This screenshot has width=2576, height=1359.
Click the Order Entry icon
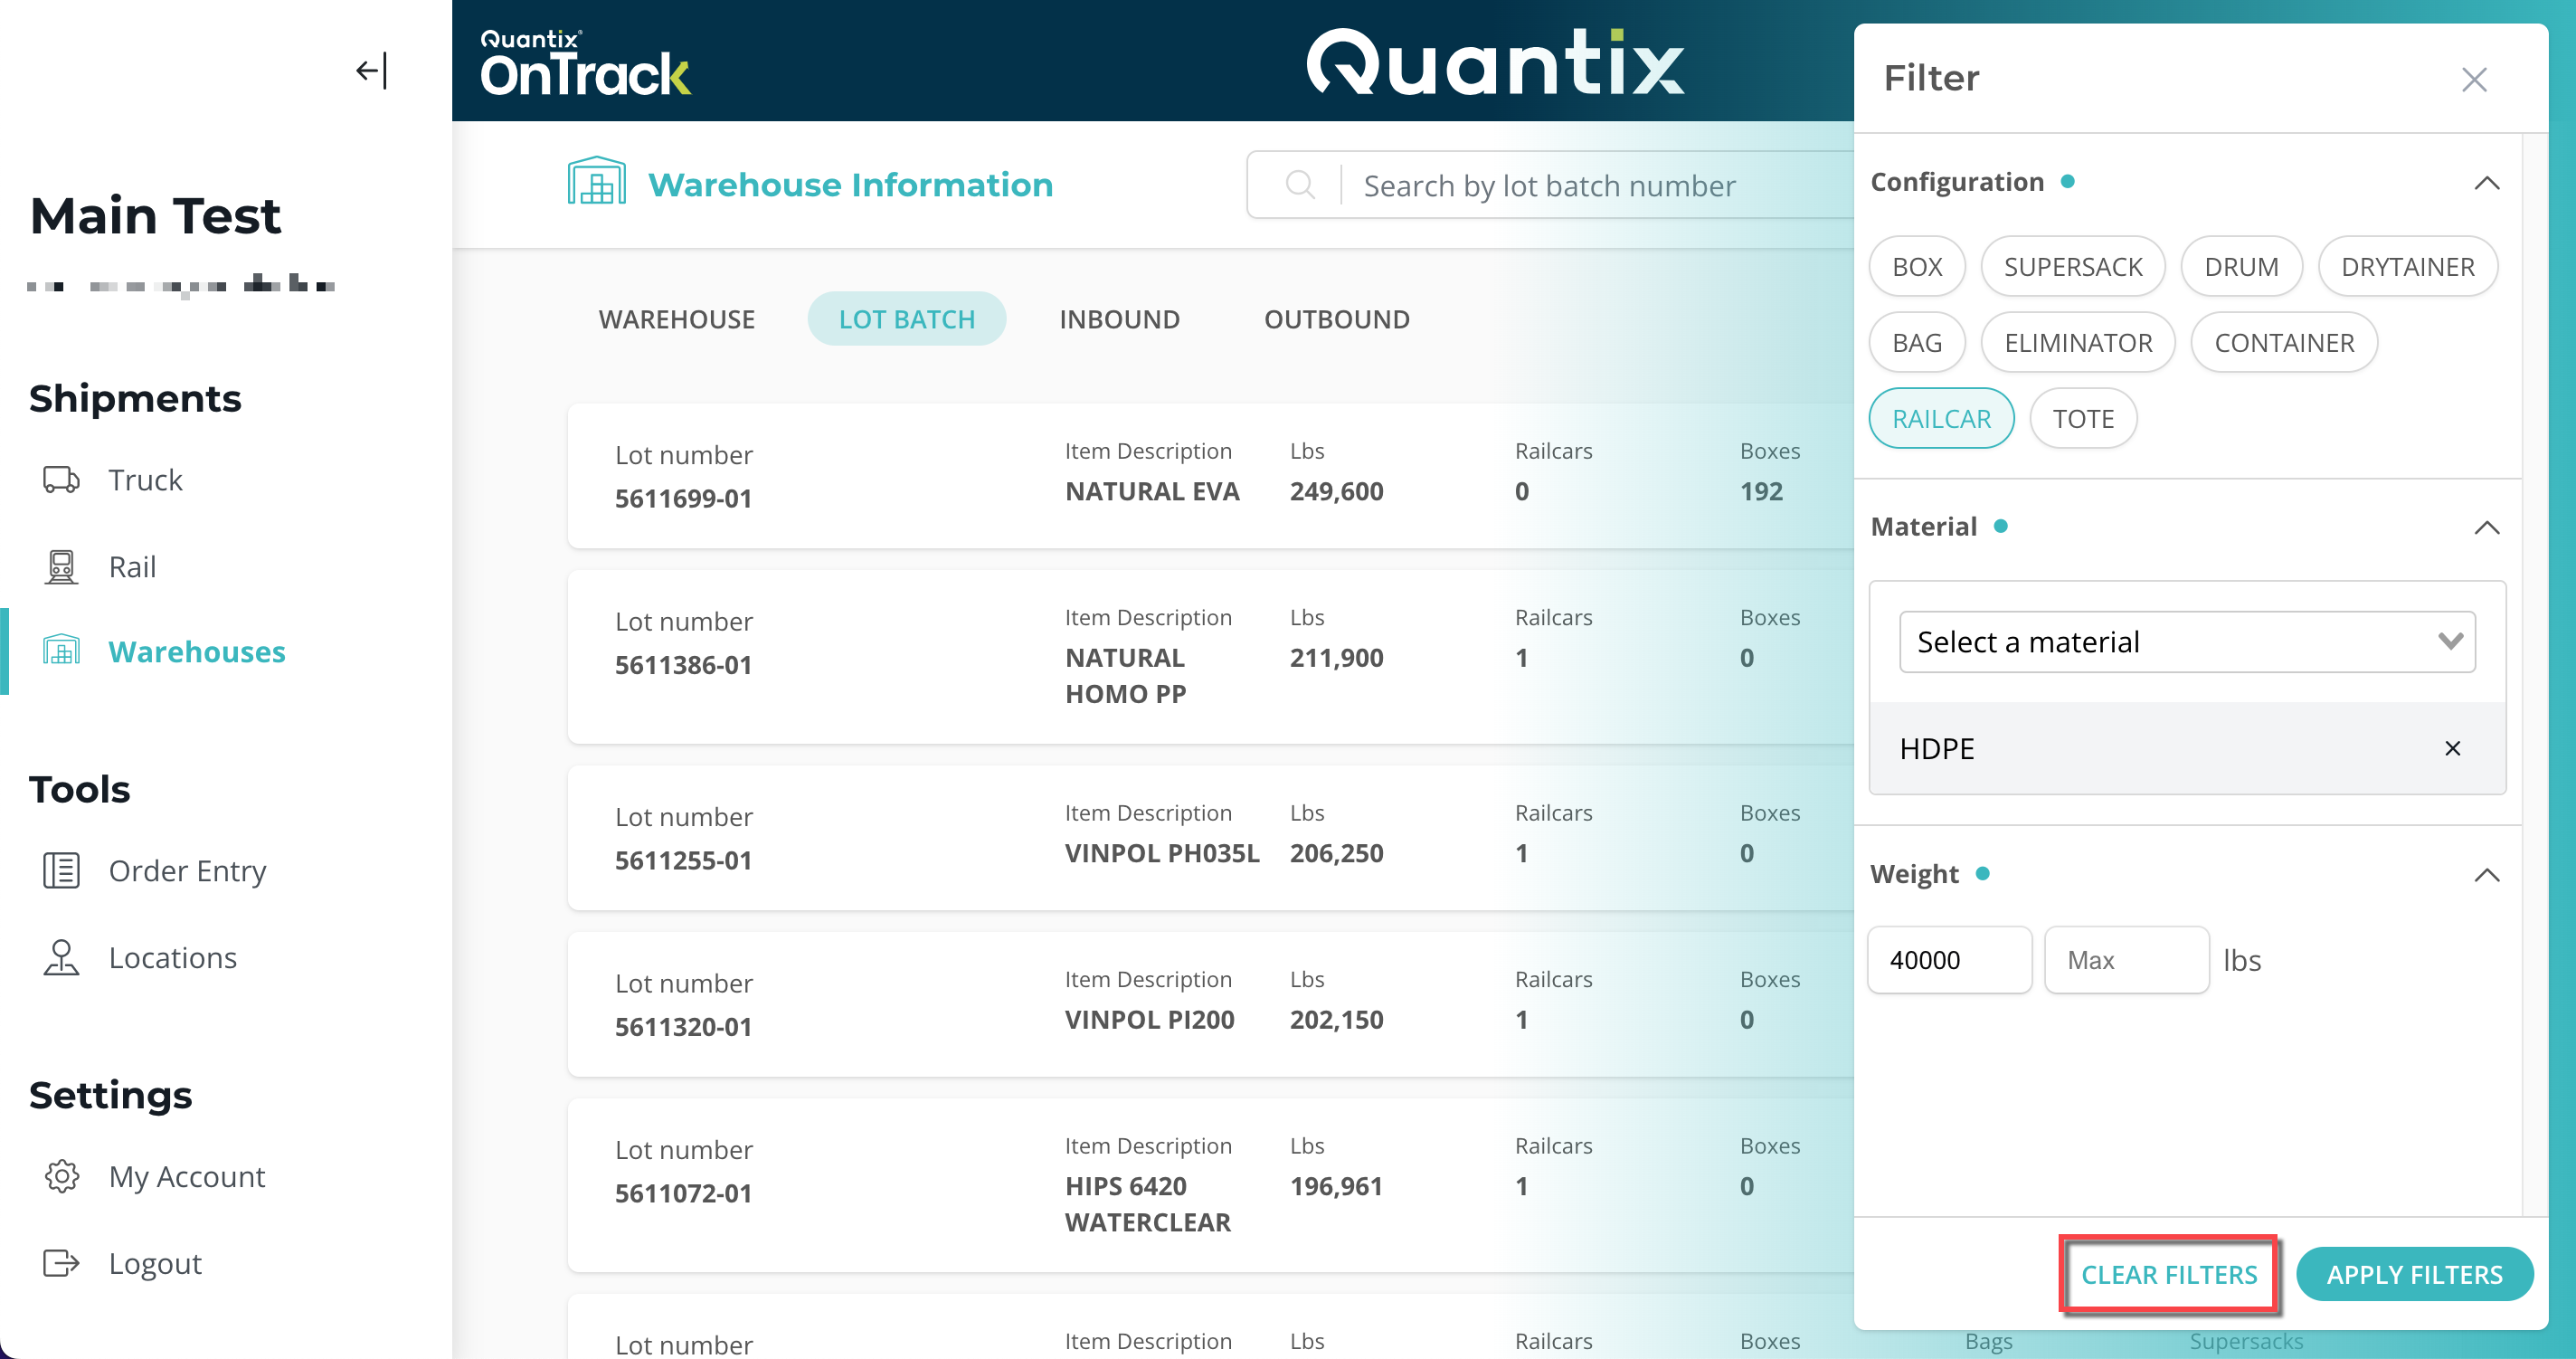tap(61, 871)
